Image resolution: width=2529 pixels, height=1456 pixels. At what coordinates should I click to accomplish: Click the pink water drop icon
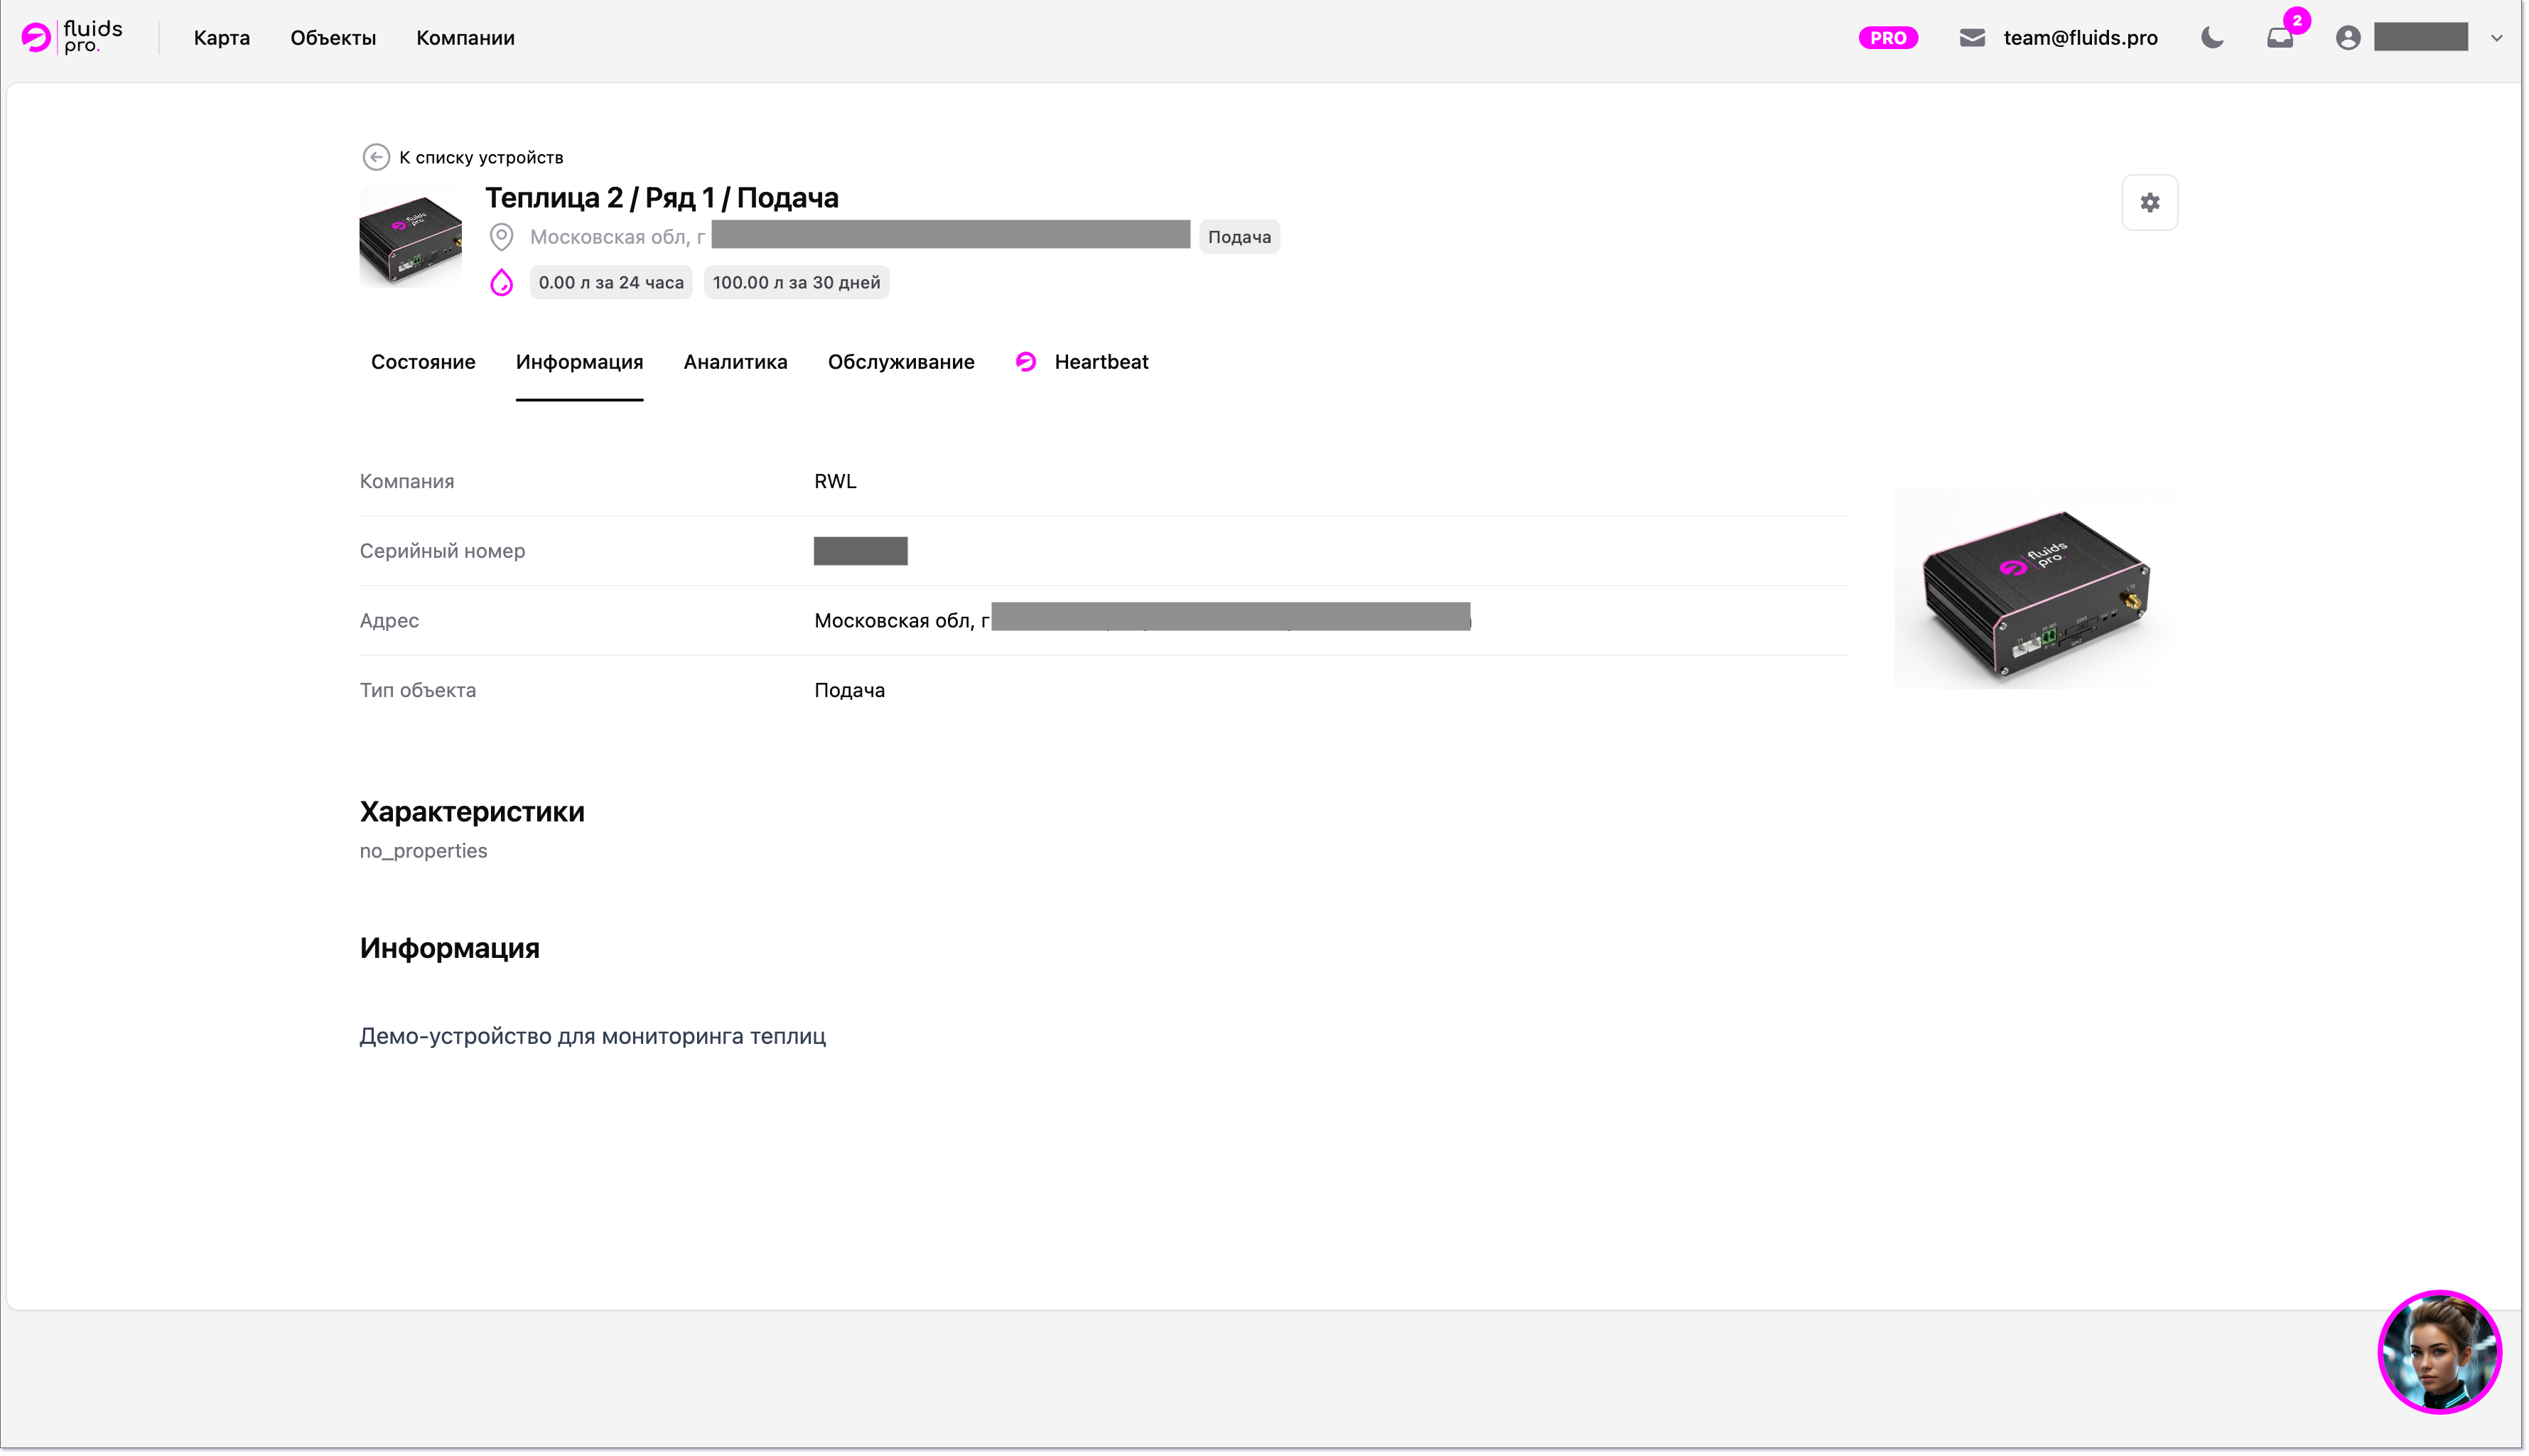point(501,283)
